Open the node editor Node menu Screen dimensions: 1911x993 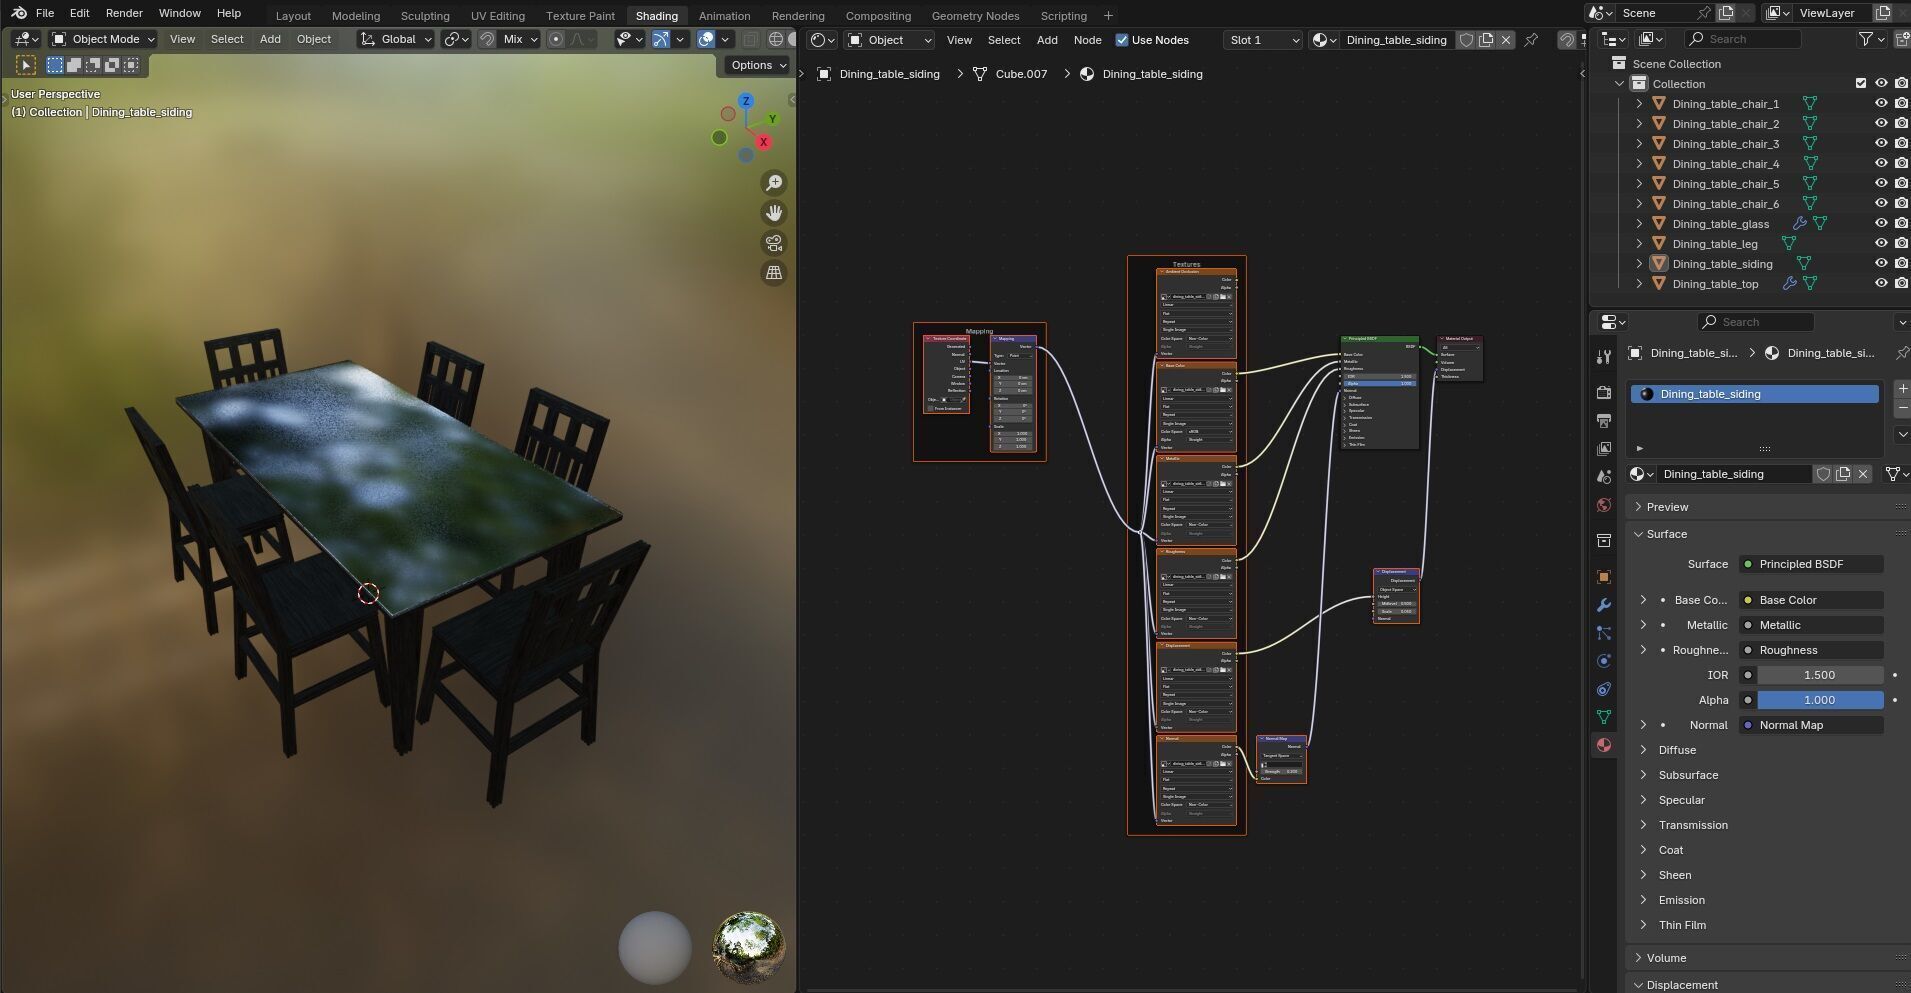click(1087, 40)
